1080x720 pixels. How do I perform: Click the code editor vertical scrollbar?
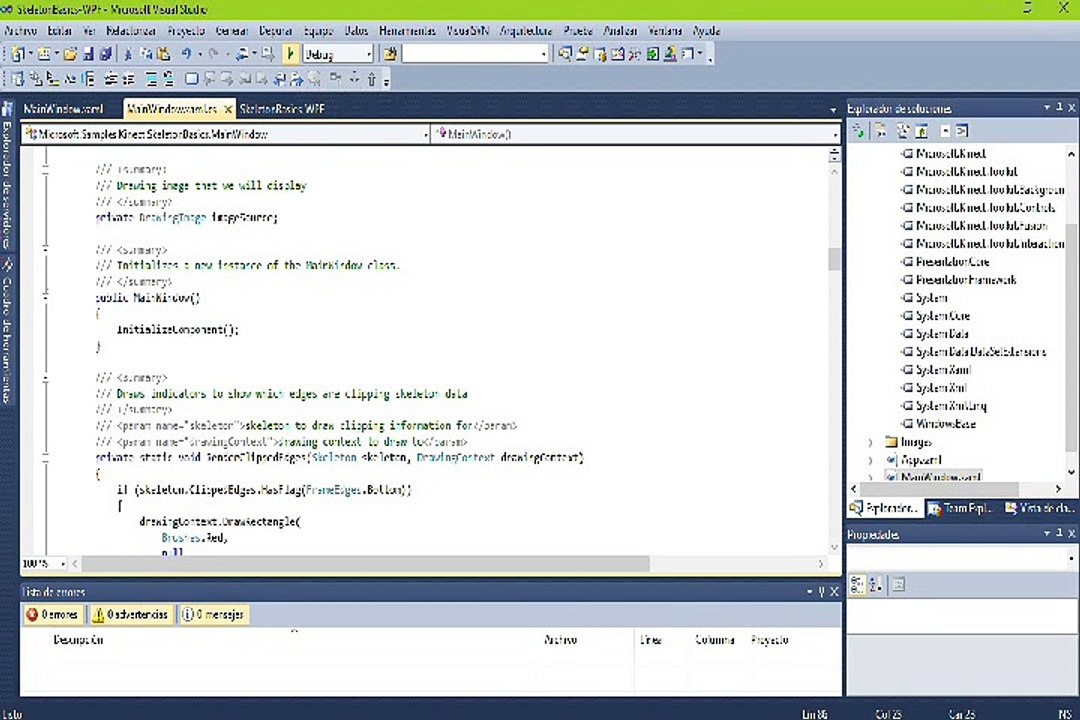(834, 260)
